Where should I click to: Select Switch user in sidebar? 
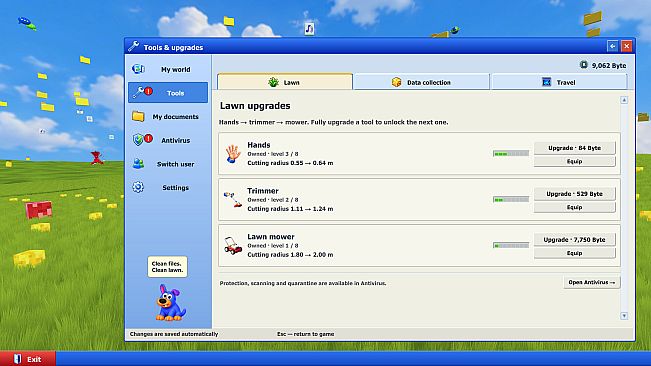(168, 164)
